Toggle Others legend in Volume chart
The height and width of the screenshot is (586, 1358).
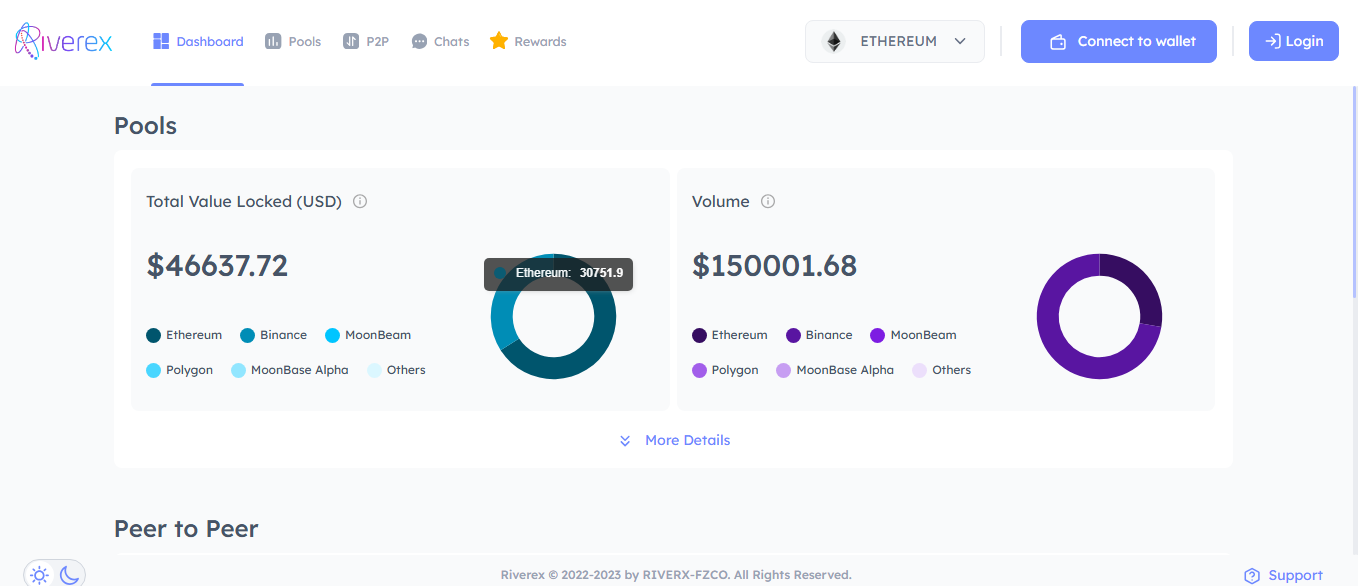942,370
